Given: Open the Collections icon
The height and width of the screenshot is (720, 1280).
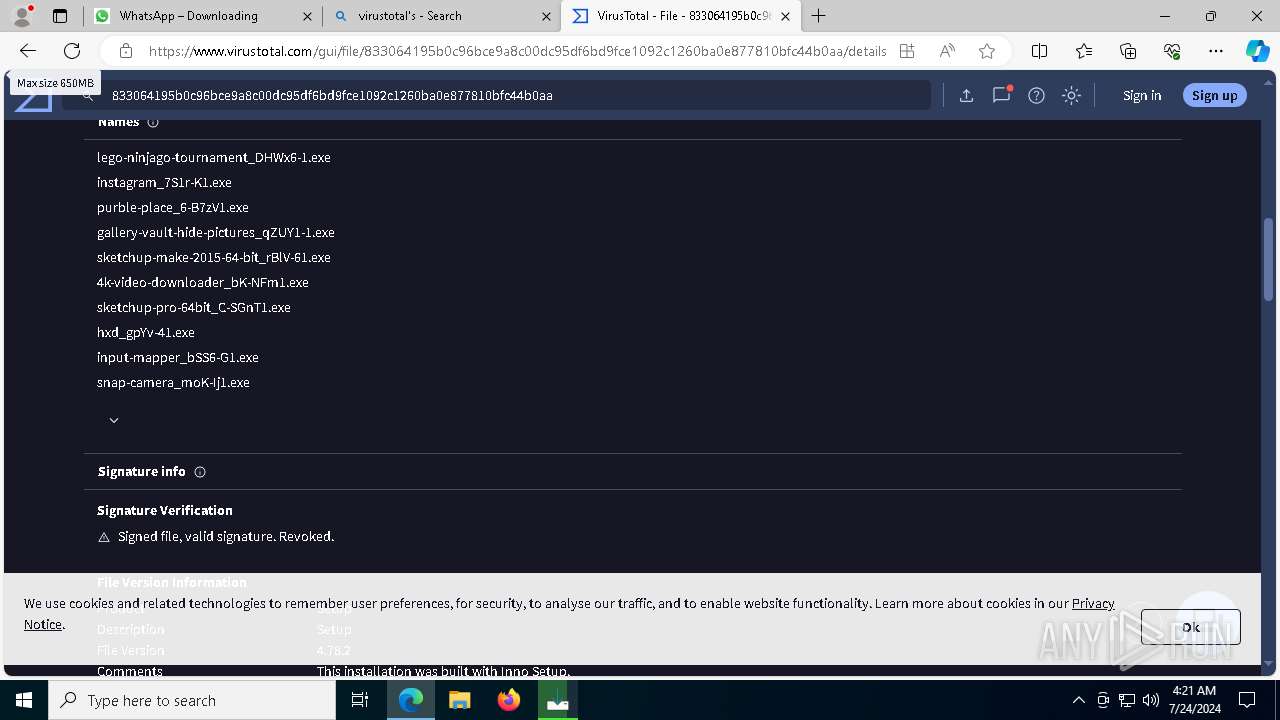Looking at the screenshot, I should pos(1128,51).
